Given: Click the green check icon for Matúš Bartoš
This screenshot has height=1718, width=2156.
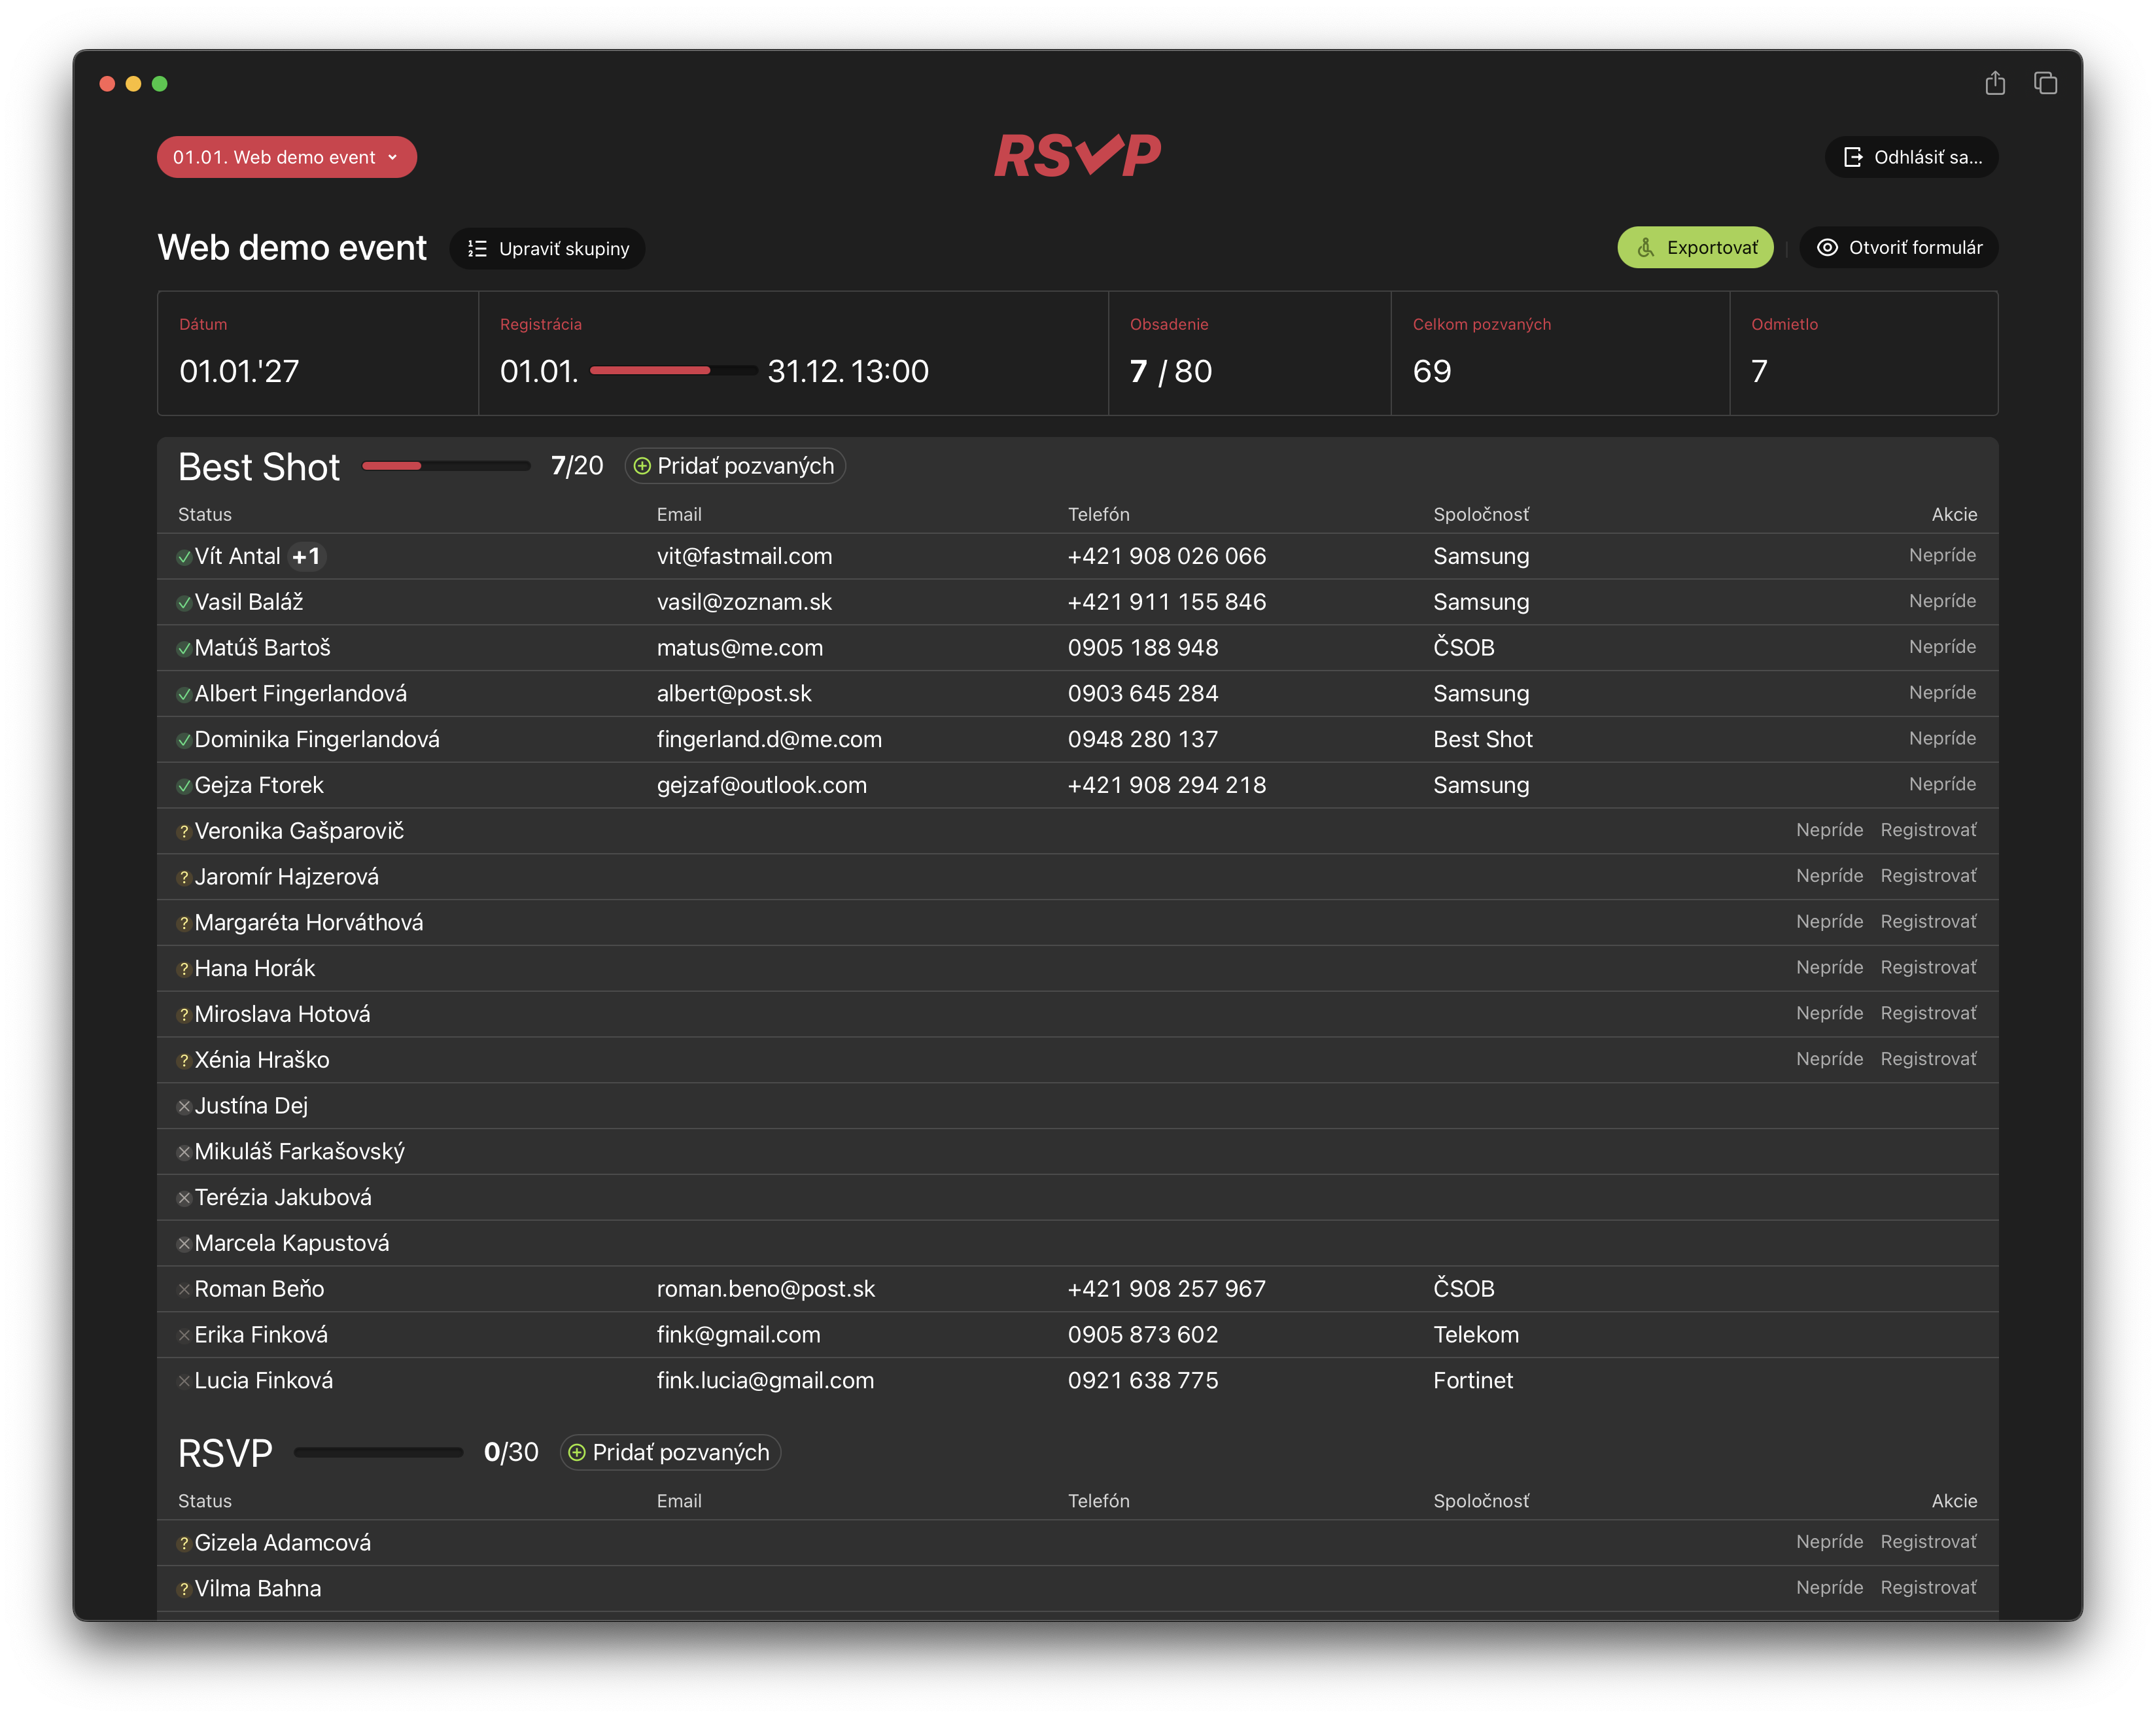Looking at the screenshot, I should (184, 649).
